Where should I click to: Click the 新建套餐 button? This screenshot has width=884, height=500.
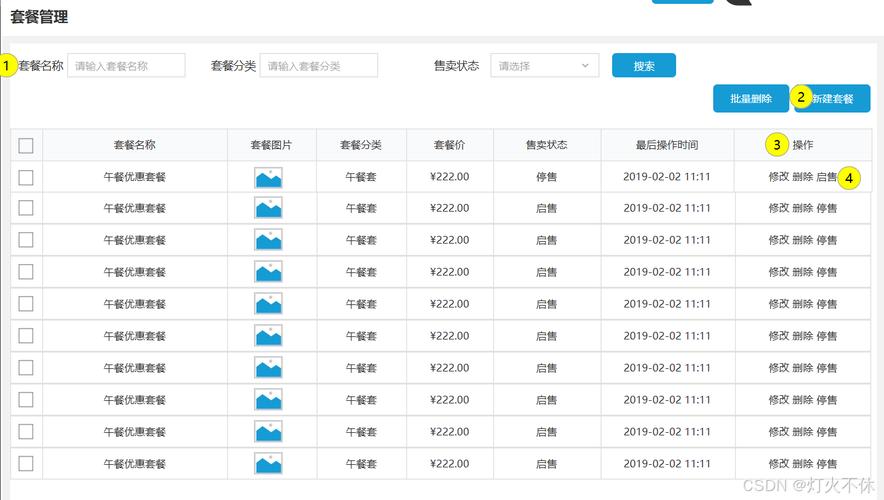click(x=838, y=99)
